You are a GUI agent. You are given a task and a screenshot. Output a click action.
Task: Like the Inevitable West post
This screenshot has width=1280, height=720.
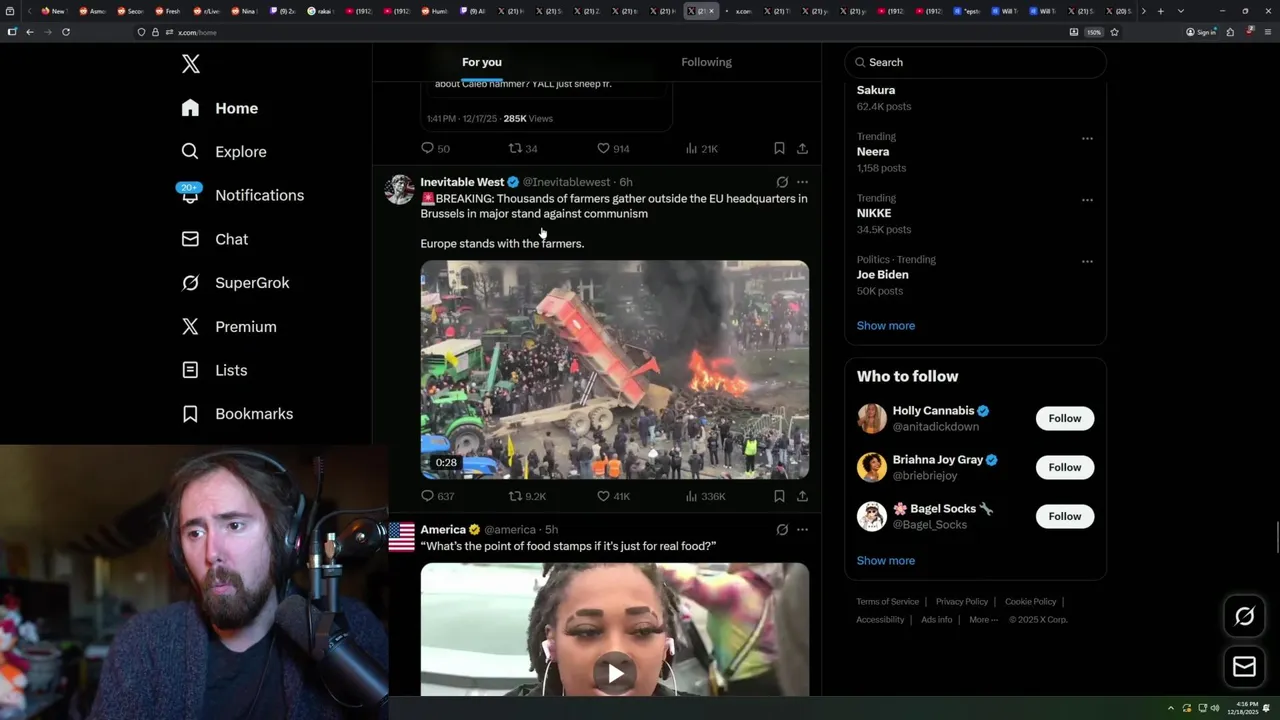click(x=613, y=496)
